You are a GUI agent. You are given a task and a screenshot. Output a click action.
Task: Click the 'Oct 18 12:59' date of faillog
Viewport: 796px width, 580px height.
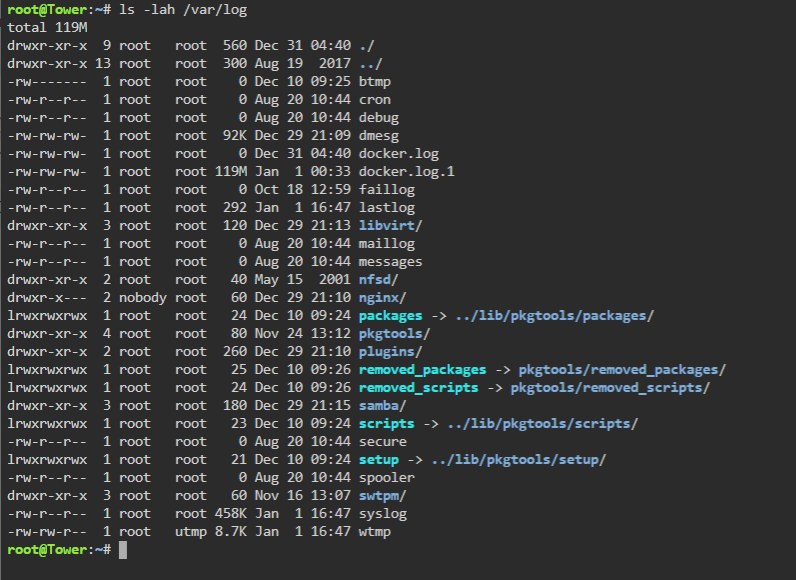pyautogui.click(x=303, y=190)
